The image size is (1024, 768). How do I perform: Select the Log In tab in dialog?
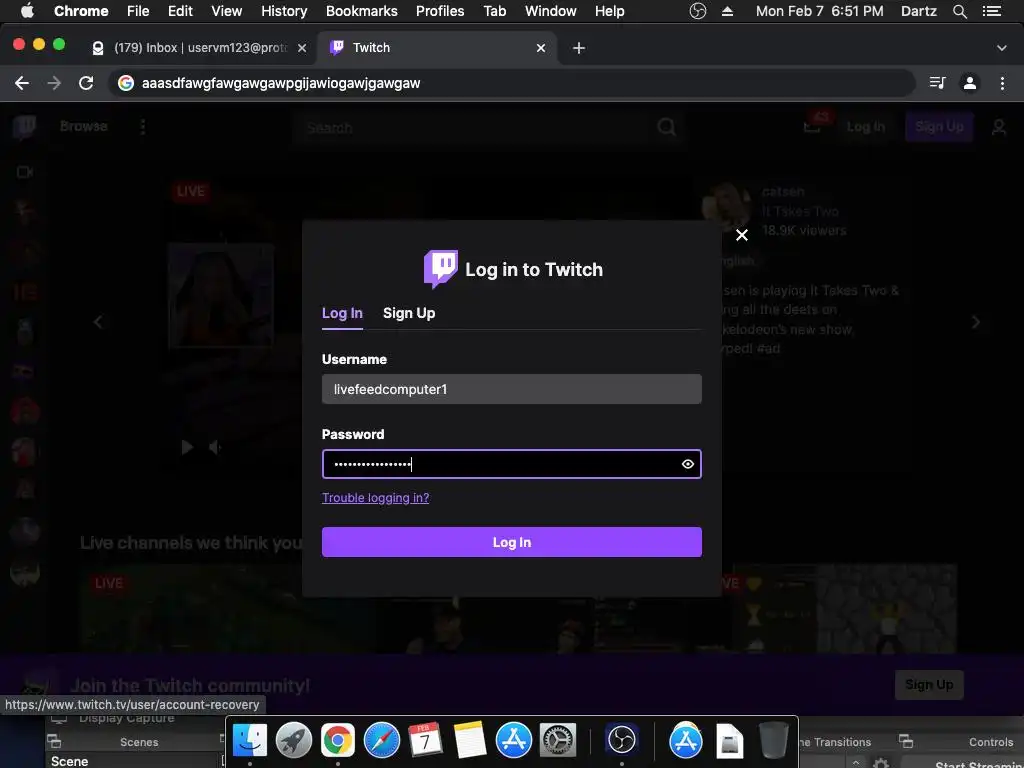coord(342,313)
